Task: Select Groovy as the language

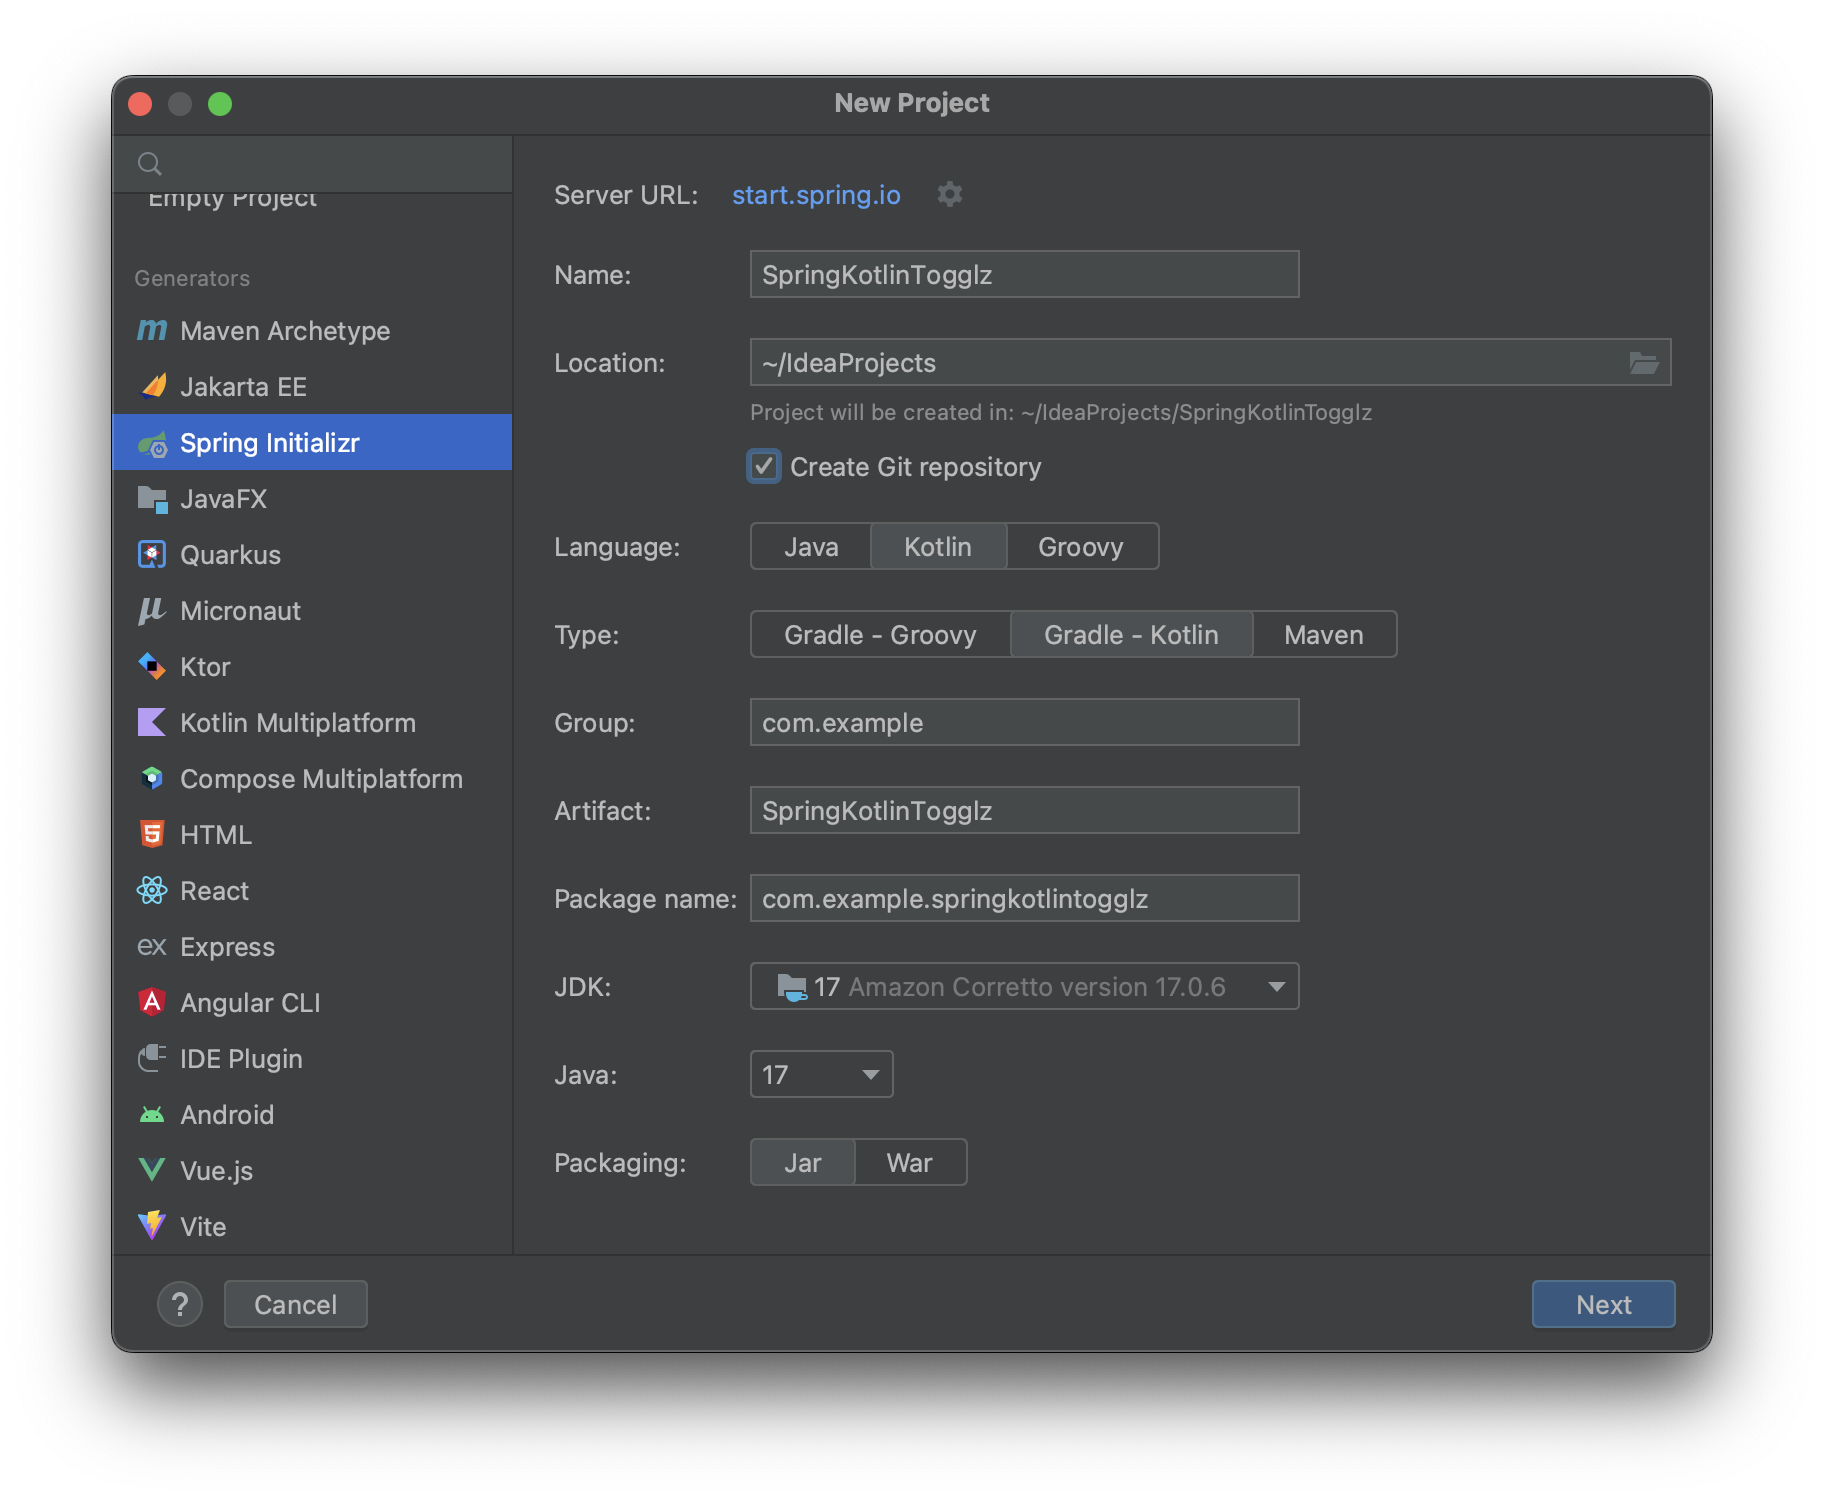Action: point(1081,547)
